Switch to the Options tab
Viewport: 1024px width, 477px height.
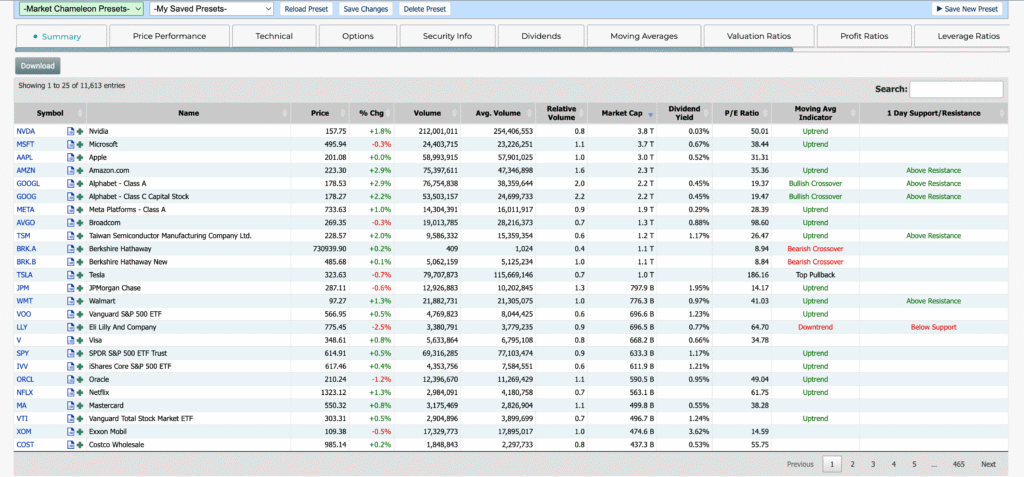pyautogui.click(x=358, y=36)
